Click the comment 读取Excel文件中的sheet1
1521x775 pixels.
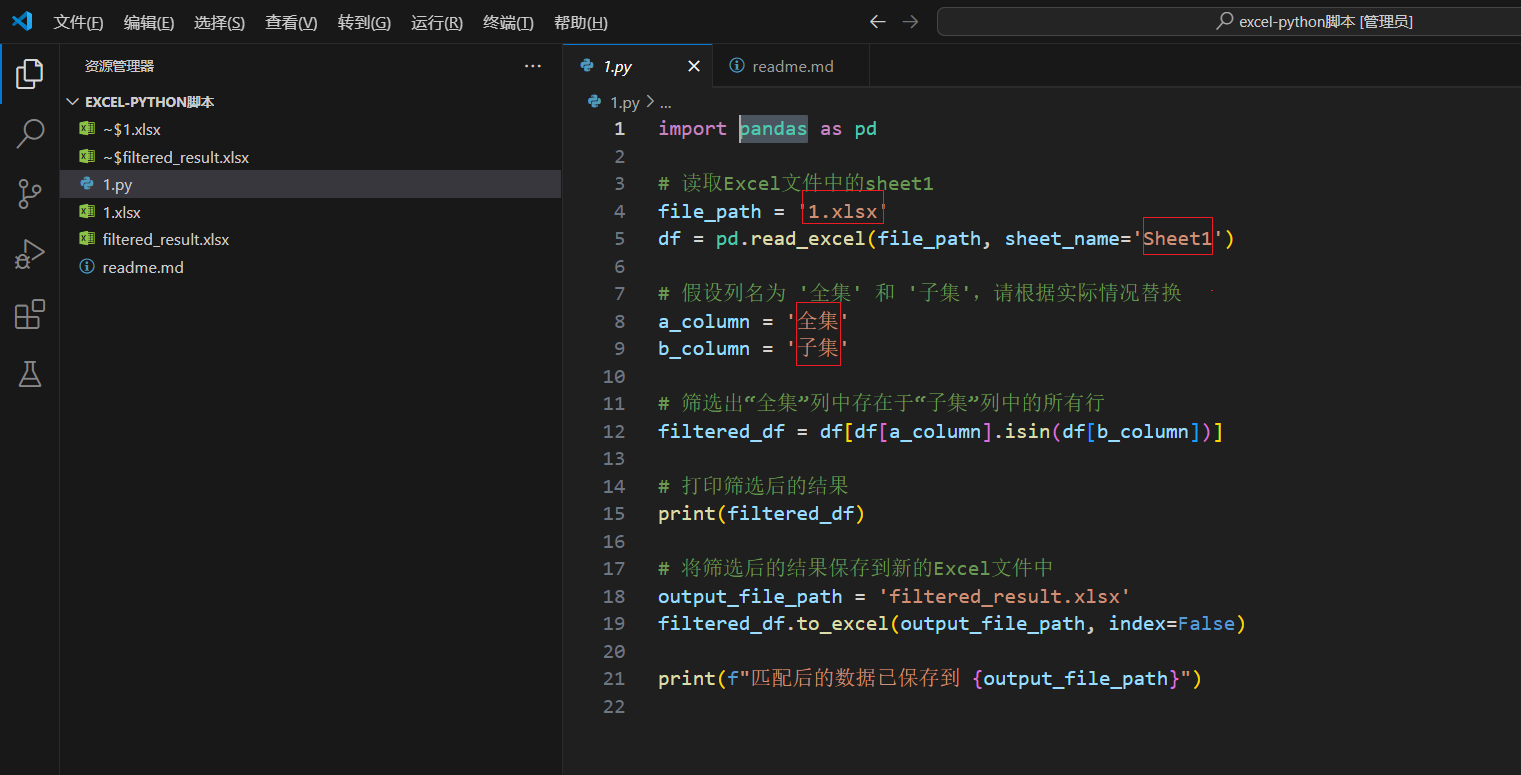796,184
